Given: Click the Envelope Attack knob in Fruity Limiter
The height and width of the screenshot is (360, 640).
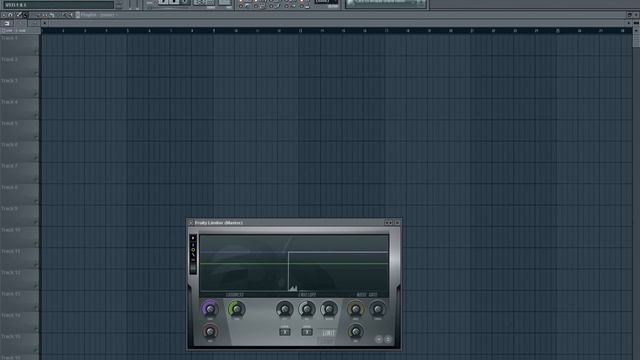Looking at the screenshot, I should pos(284,309).
